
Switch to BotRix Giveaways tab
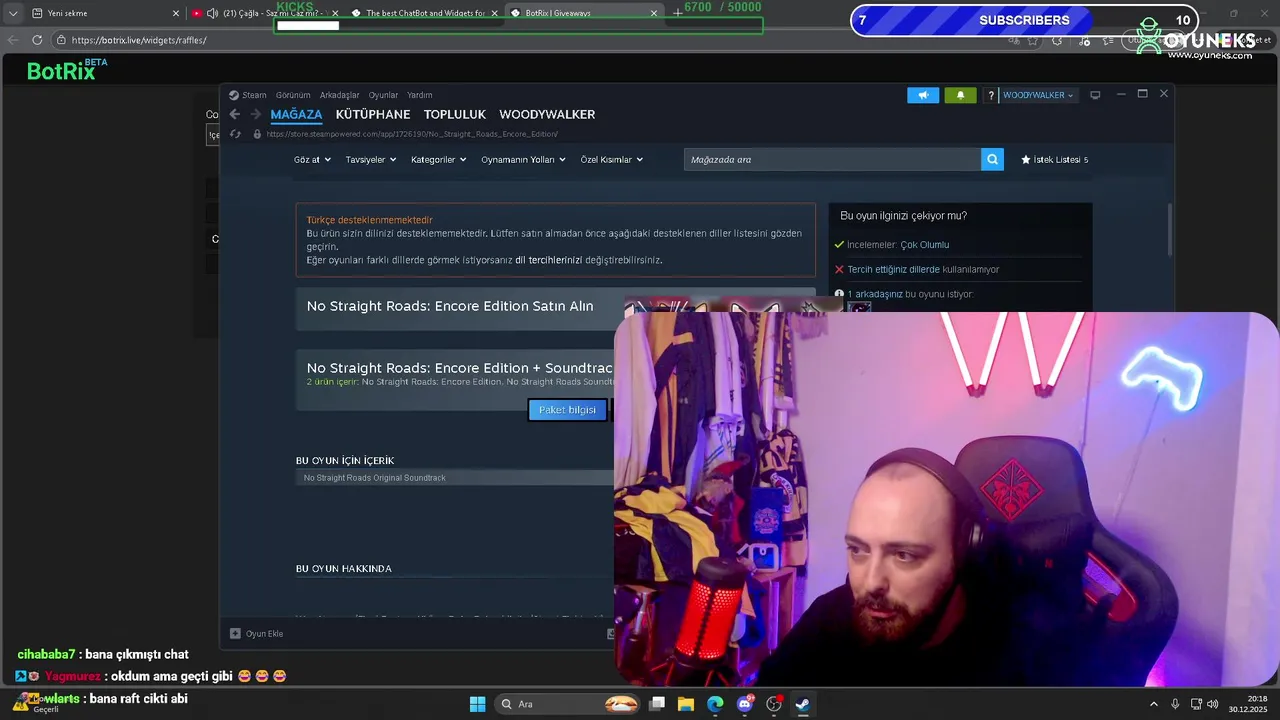click(x=585, y=13)
